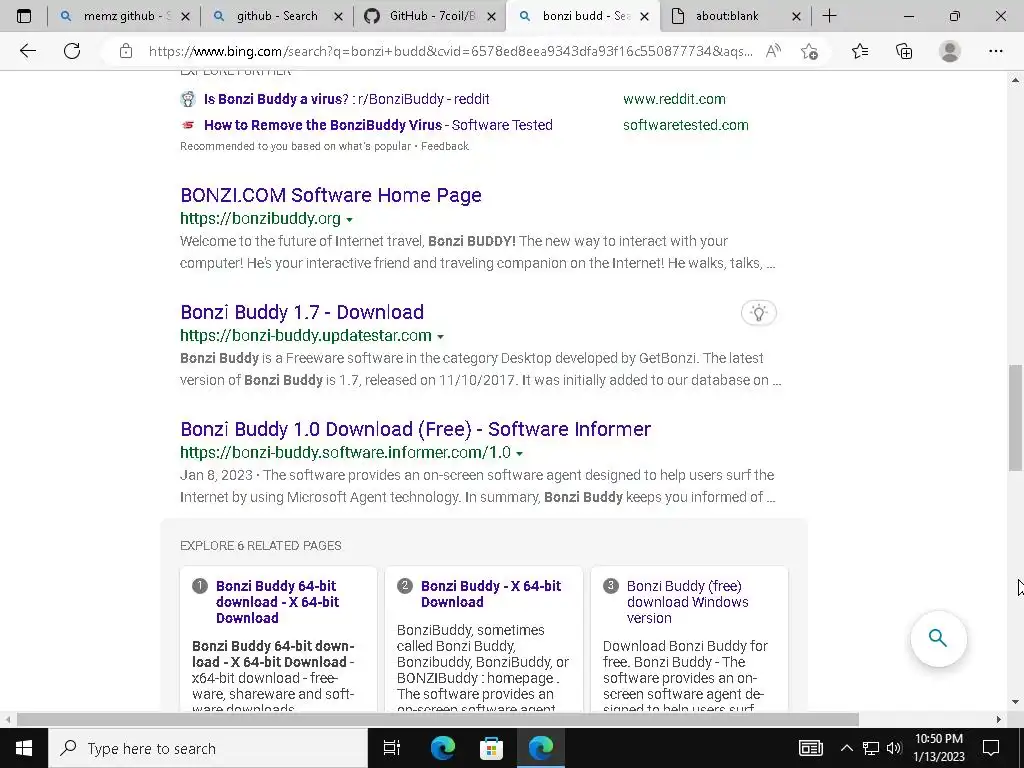View site information lock icon
The image size is (1024, 768).
[126, 51]
